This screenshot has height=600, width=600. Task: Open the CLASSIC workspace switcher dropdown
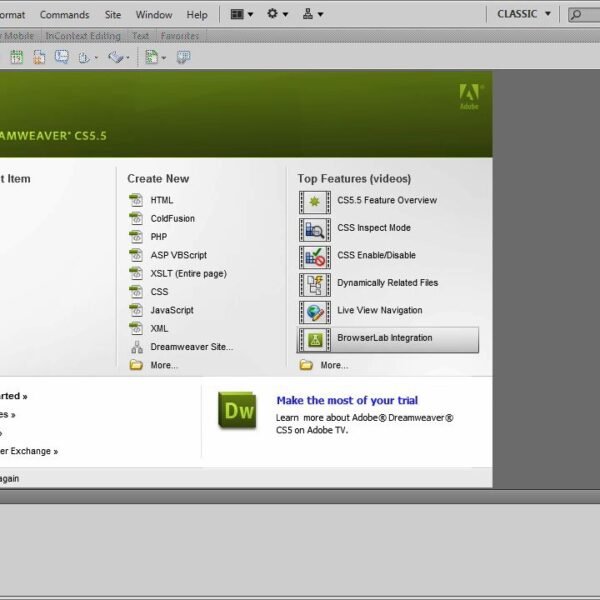(523, 14)
